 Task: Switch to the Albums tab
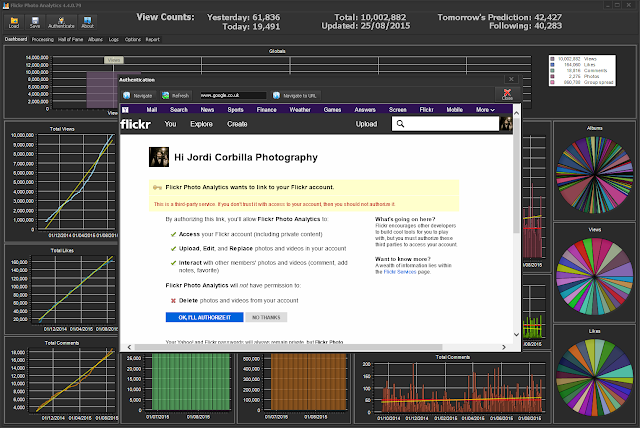(x=95, y=40)
